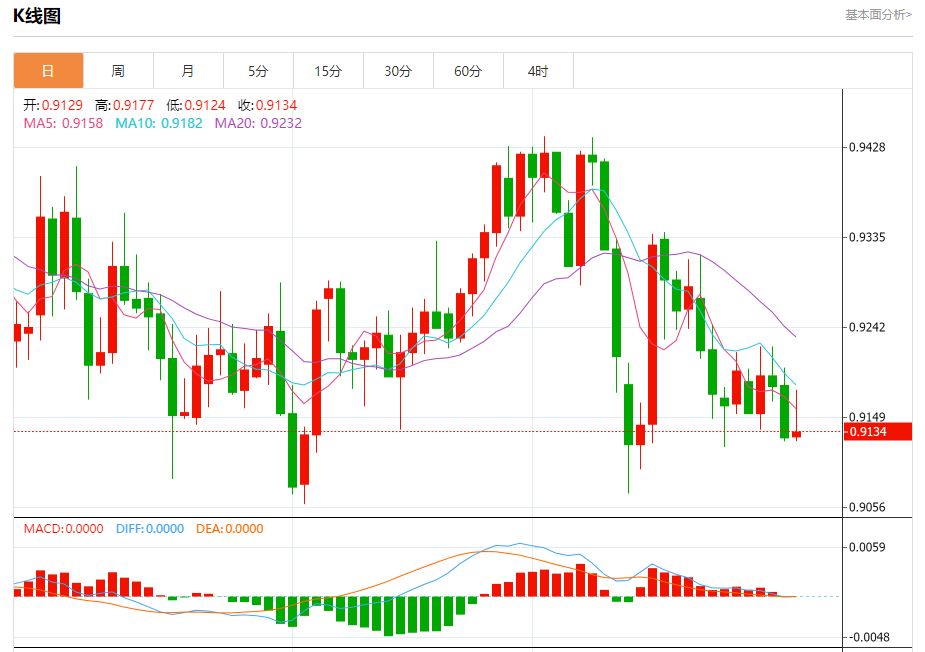
Task: Open the 30分 interval tab
Action: coord(398,71)
